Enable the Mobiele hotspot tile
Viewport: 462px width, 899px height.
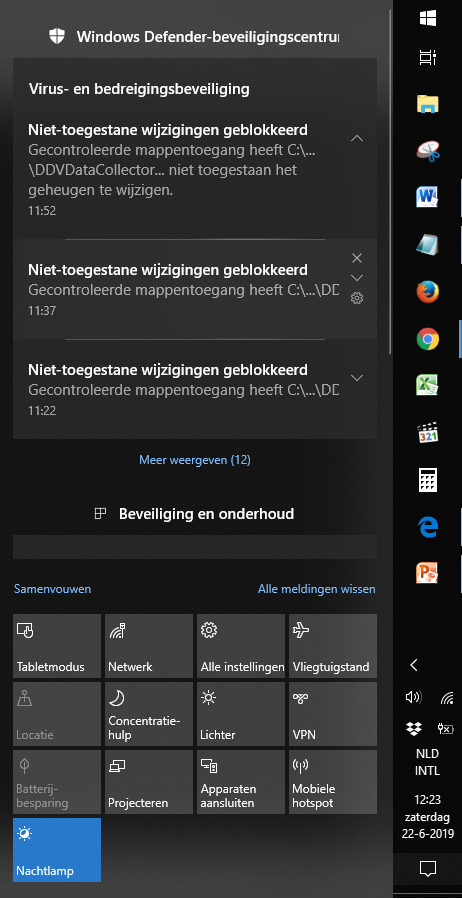pos(333,782)
